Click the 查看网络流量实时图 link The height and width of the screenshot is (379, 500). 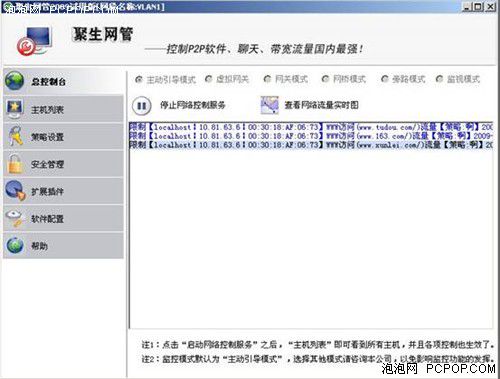click(x=321, y=105)
